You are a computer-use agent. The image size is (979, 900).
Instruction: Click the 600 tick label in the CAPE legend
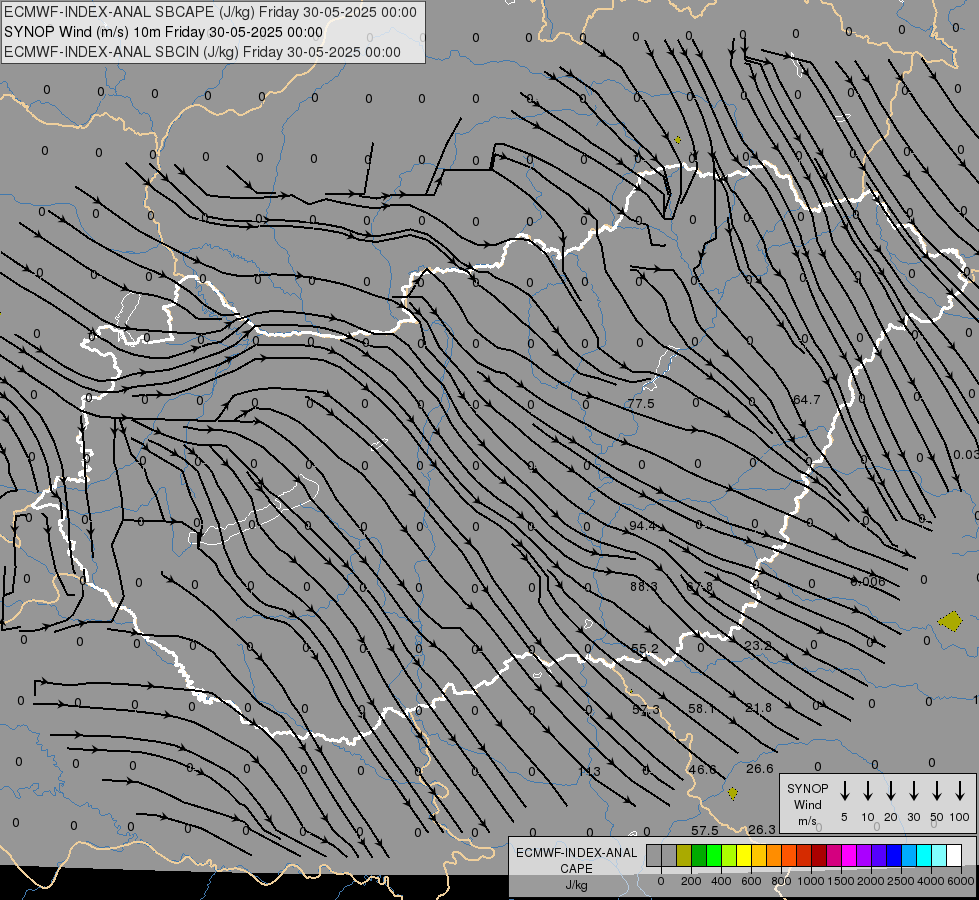(x=751, y=881)
